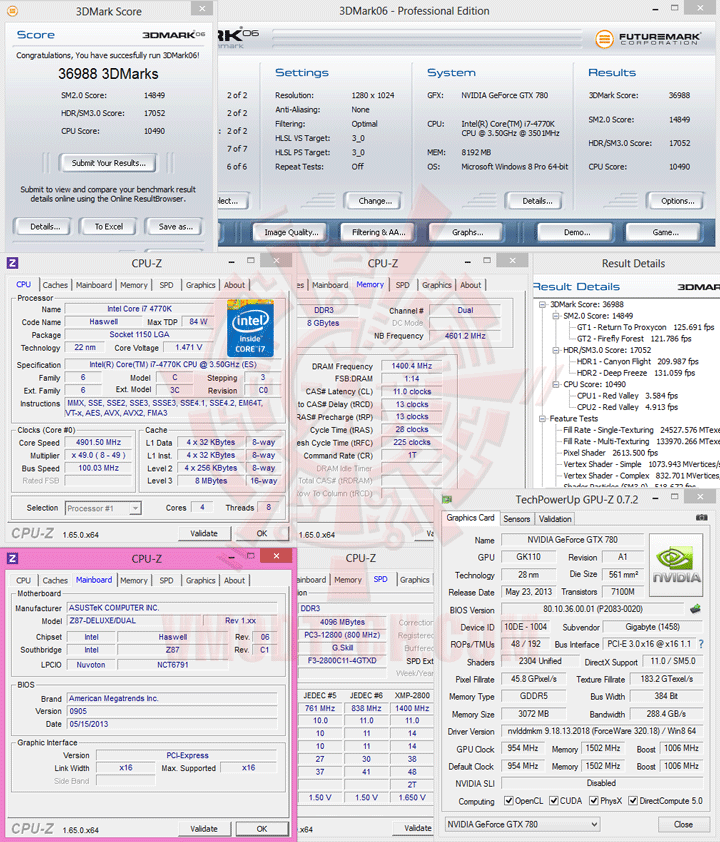Click the 3DMark Score window orange icon

pos(12,11)
